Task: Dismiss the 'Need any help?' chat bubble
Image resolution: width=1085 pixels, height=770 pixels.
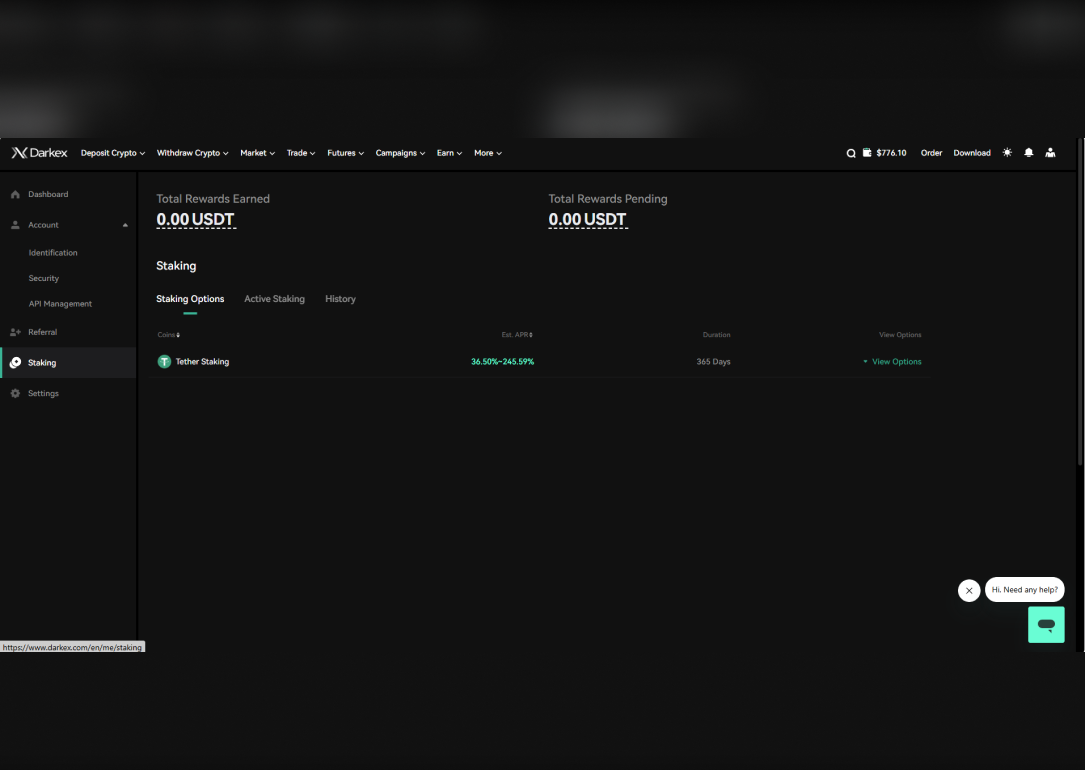Action: point(969,590)
